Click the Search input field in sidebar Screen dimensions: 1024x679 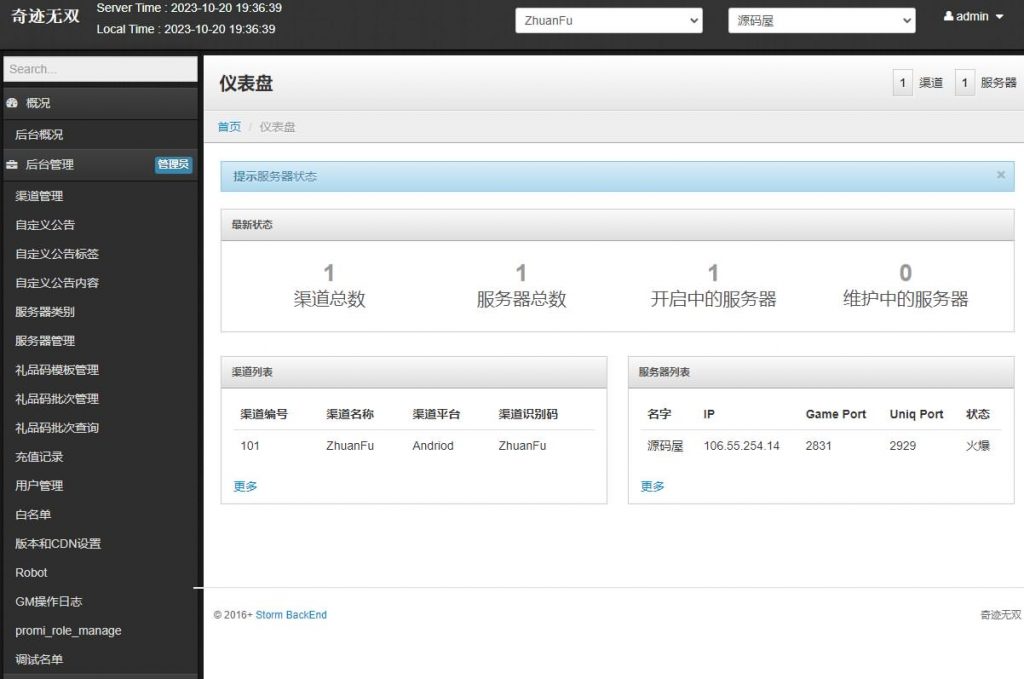(x=100, y=68)
